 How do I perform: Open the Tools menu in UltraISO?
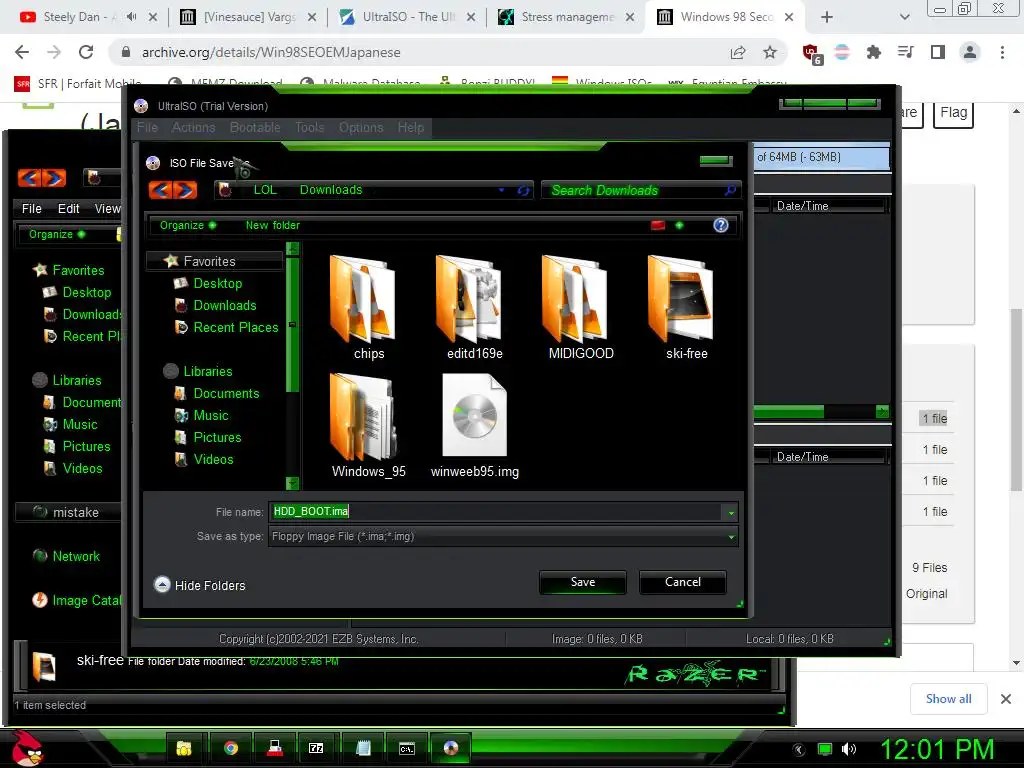[x=310, y=127]
